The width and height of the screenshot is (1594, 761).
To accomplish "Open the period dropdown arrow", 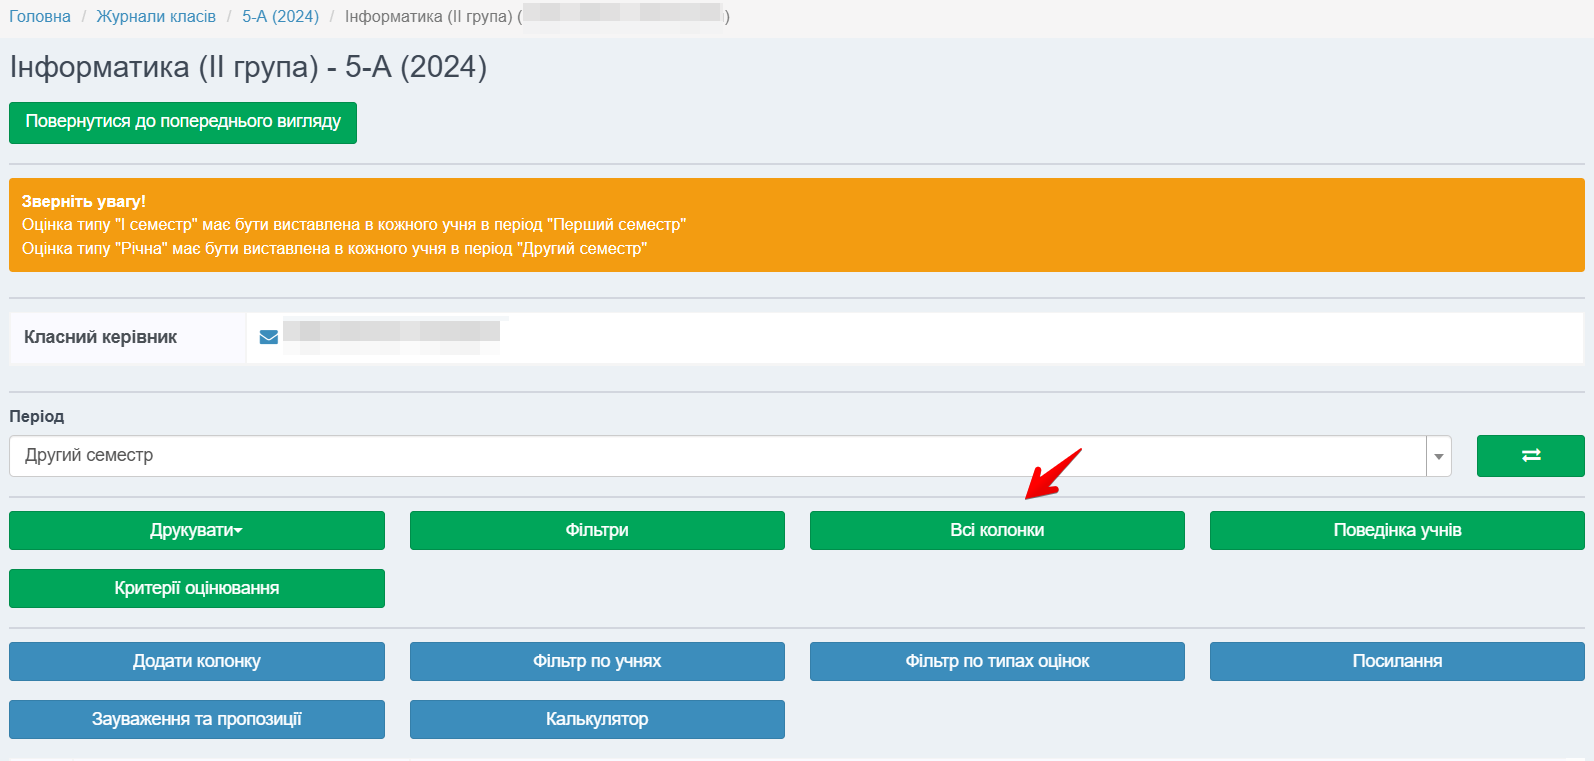I will pos(1438,456).
